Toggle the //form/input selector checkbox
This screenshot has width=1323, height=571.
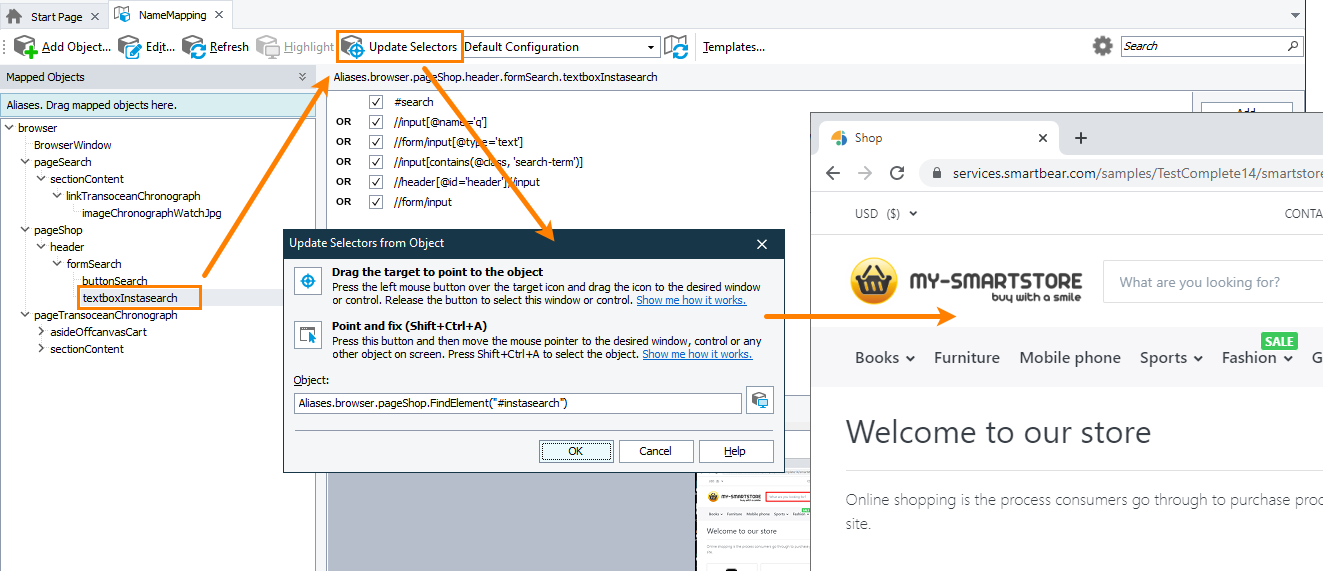tap(376, 202)
